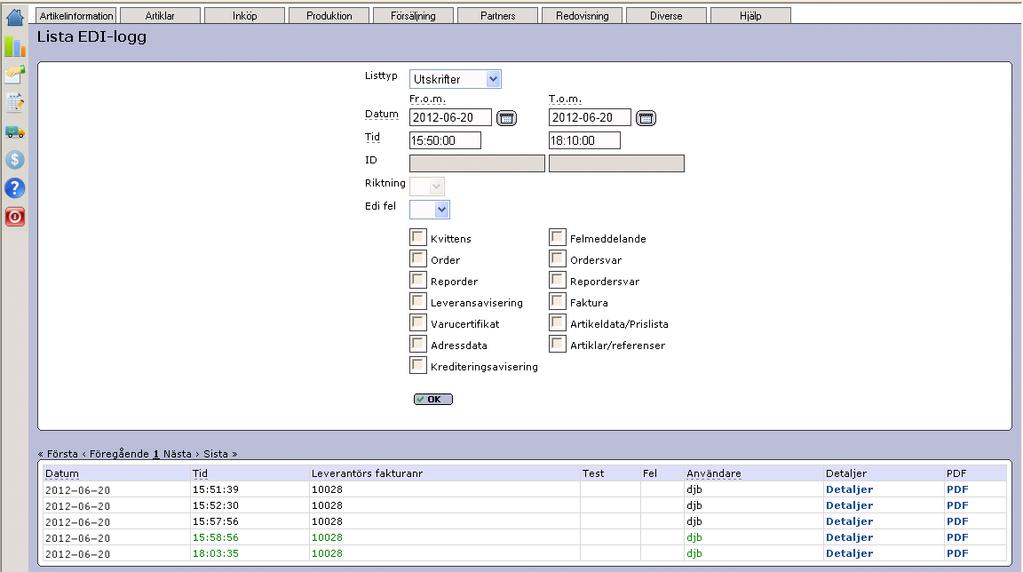The width and height of the screenshot is (1023, 572).
Task: Open calendar picker for T.o.m. date
Action: 646,118
